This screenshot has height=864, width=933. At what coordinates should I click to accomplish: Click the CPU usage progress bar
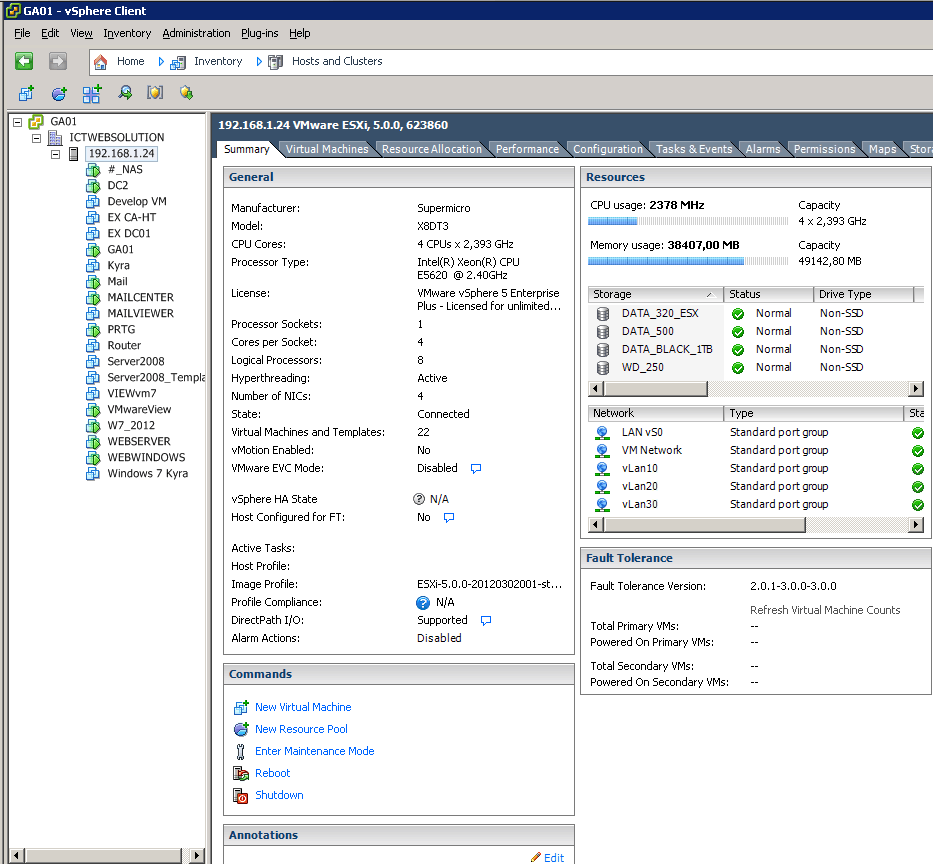(x=688, y=221)
